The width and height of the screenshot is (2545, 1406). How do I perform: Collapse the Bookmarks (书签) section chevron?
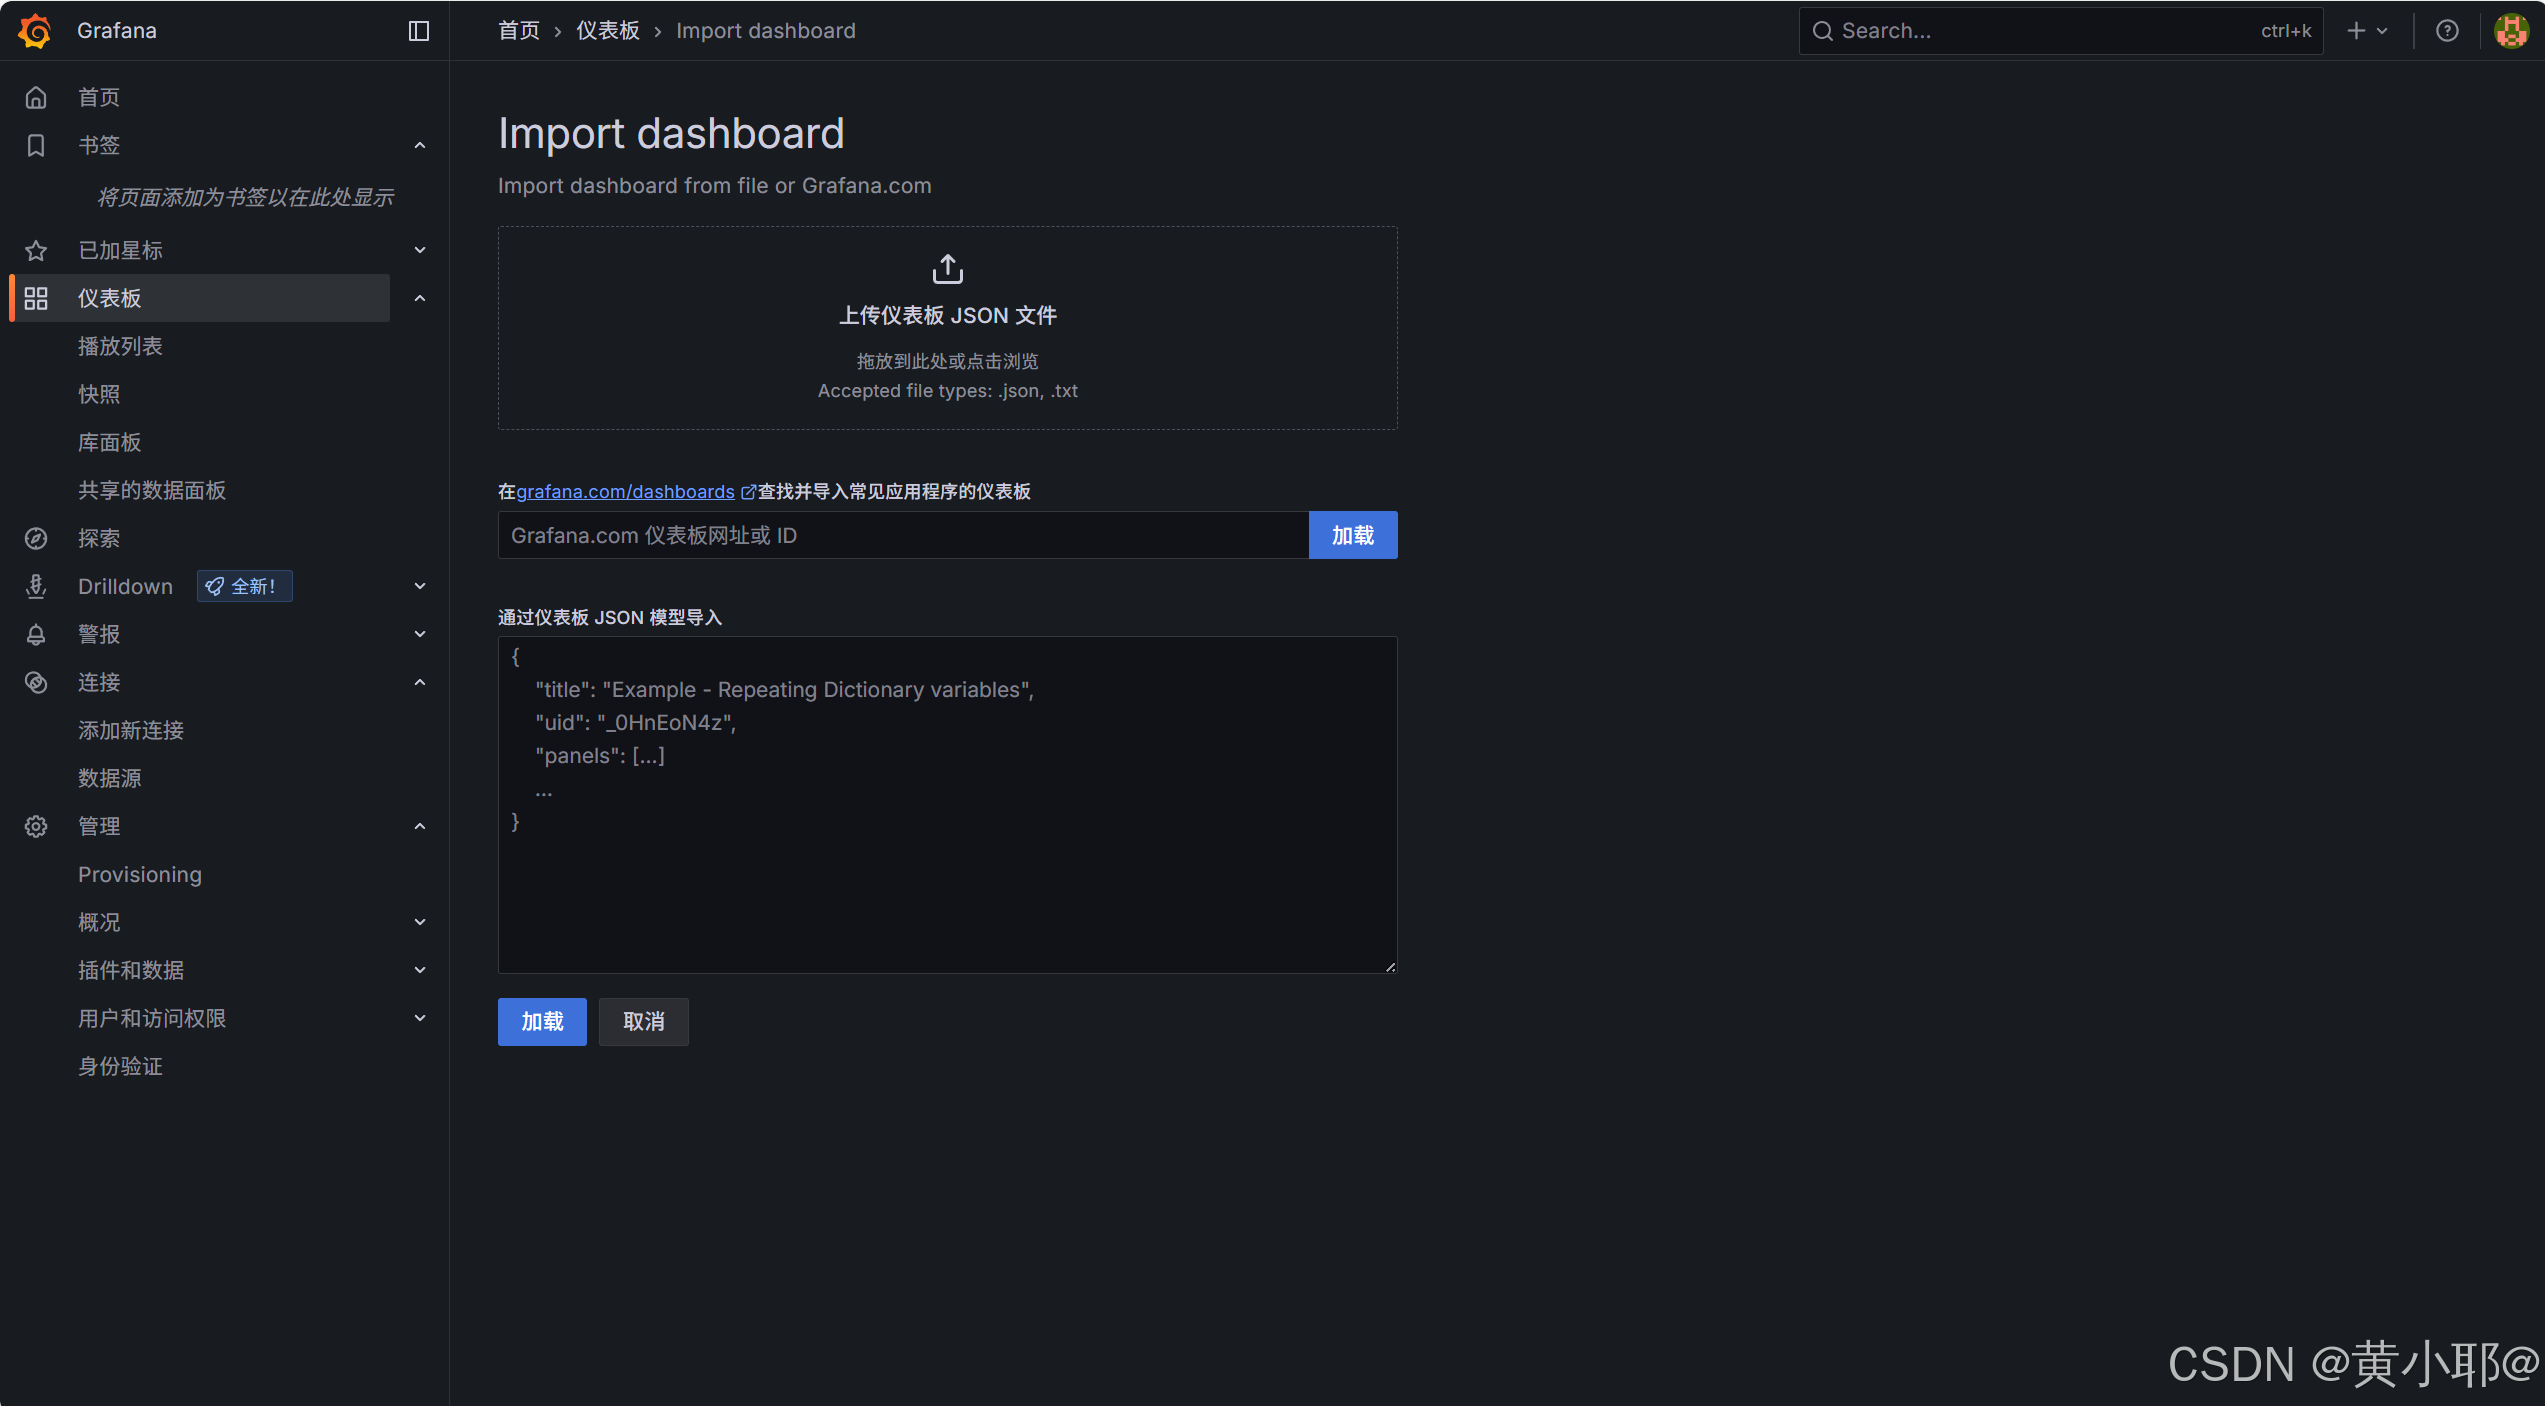coord(420,146)
